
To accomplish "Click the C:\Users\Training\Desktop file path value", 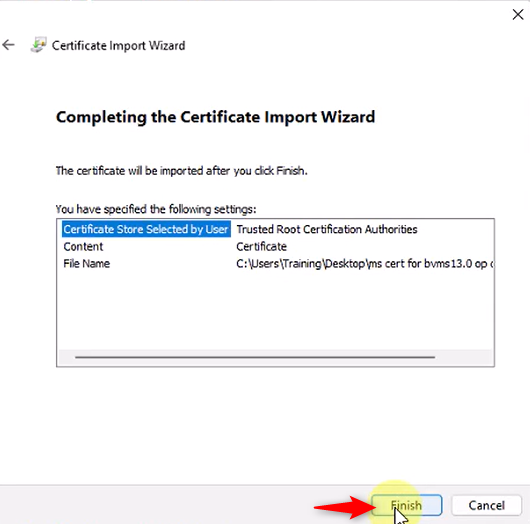I will pyautogui.click(x=365, y=264).
